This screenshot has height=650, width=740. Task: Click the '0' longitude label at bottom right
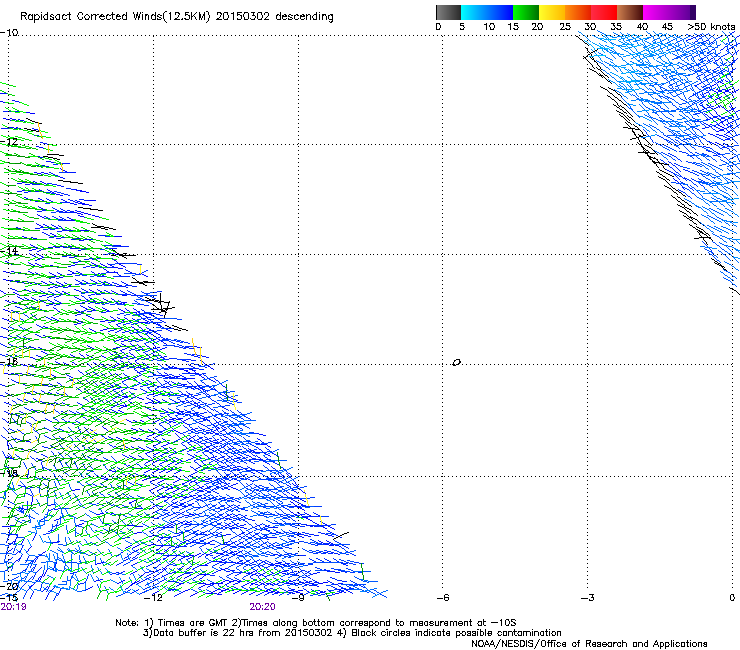[x=732, y=598]
